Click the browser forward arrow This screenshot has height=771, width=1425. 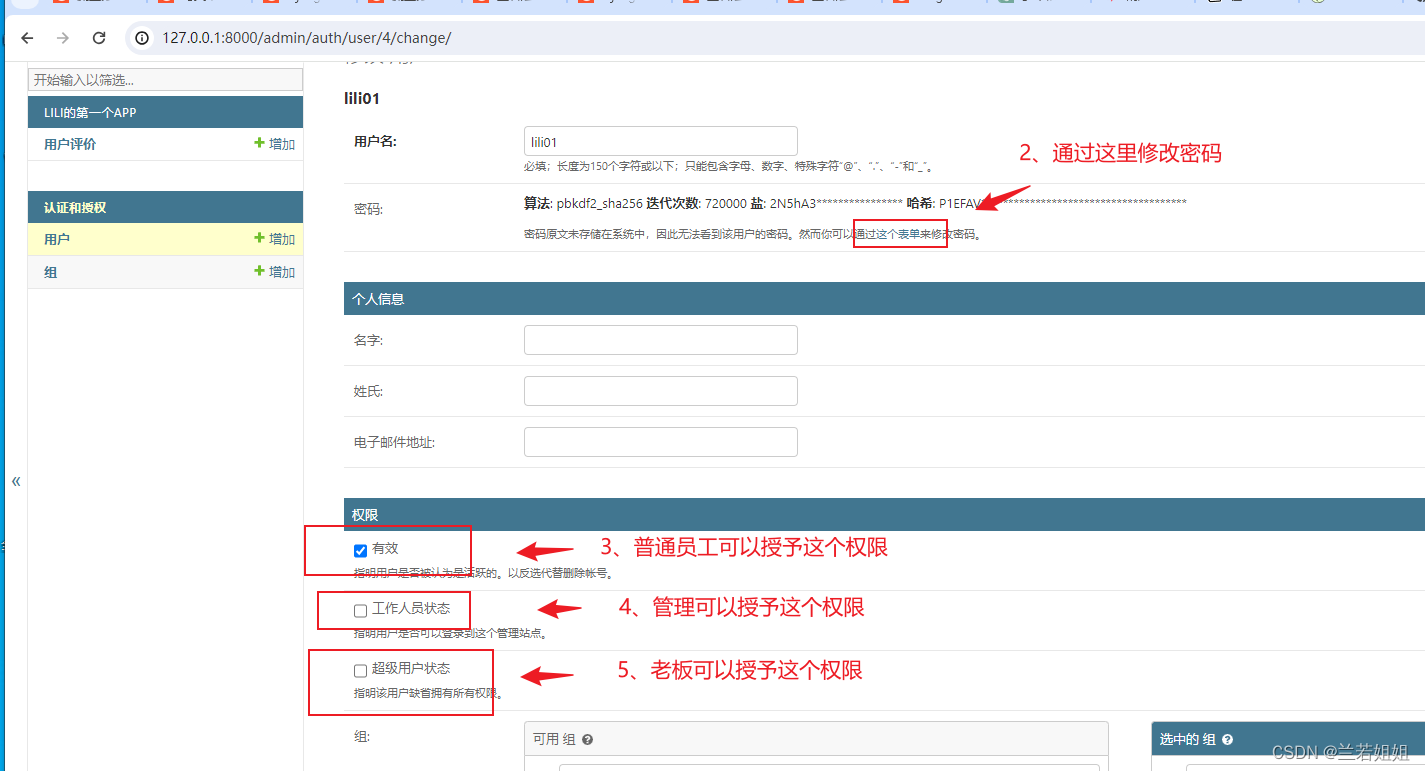pos(63,38)
